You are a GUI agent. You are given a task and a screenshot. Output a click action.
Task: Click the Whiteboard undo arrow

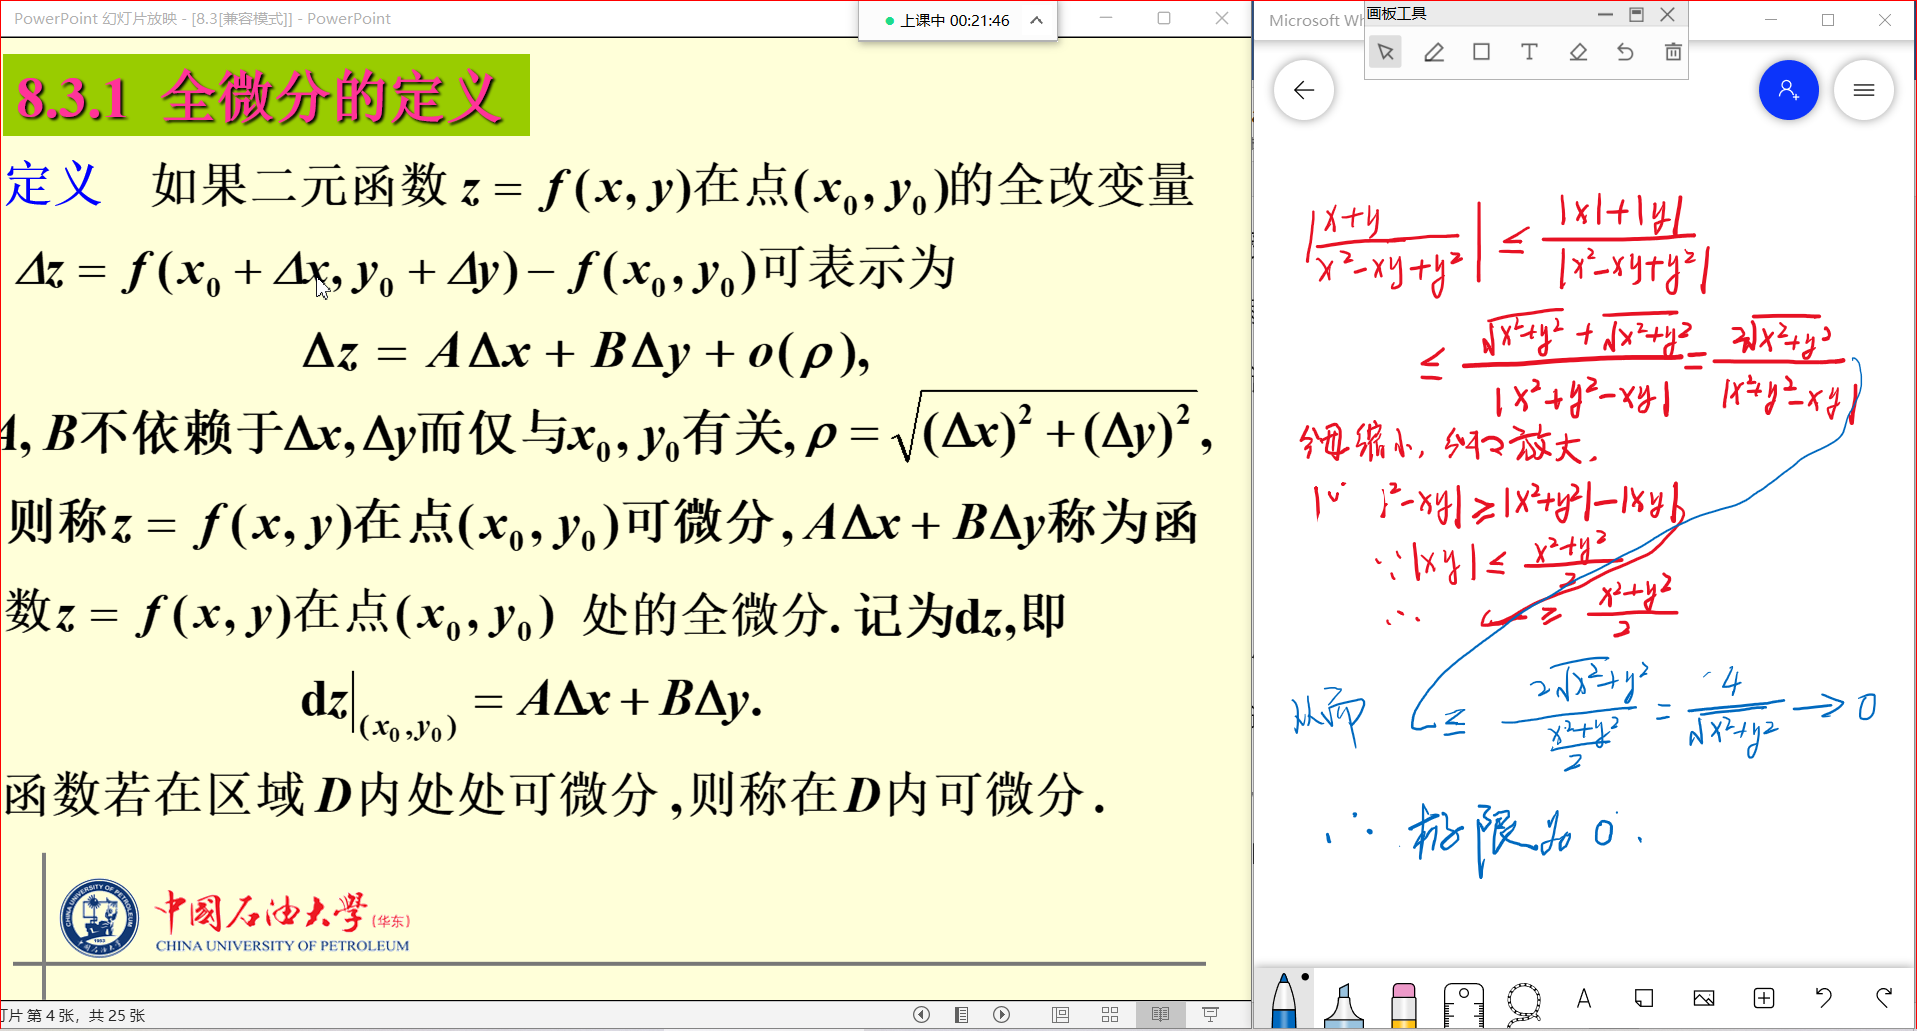point(1823,998)
